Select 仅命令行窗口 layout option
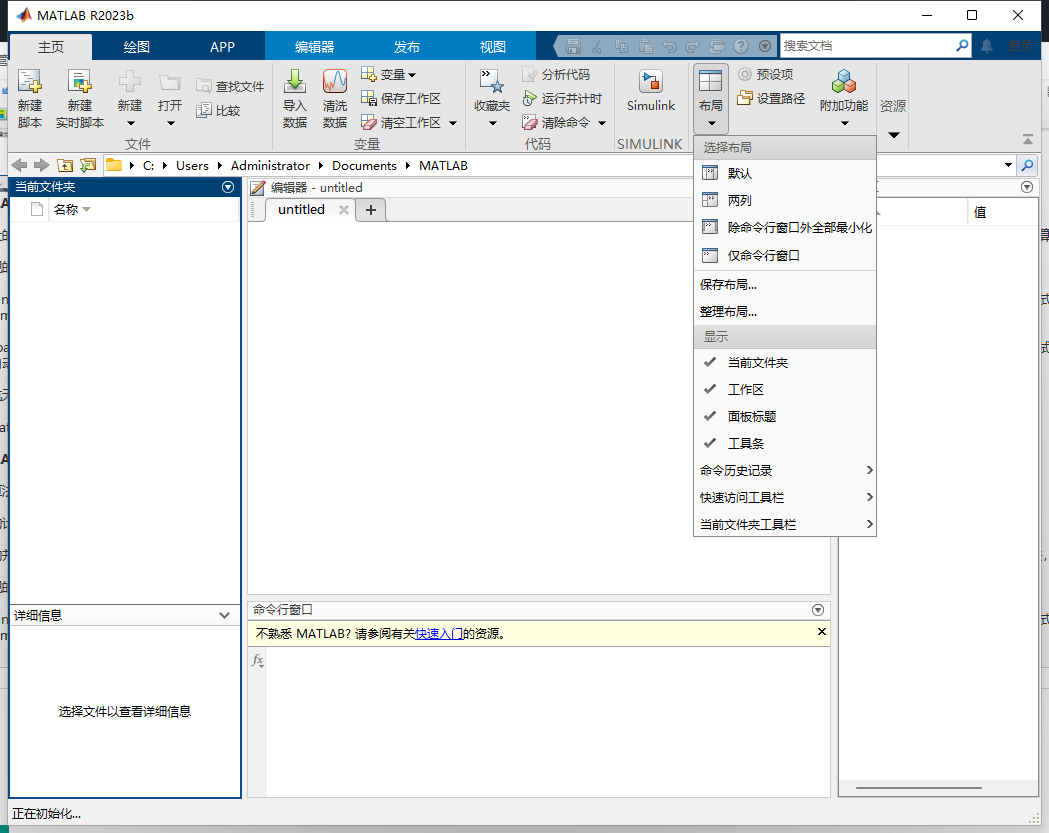Image resolution: width=1049 pixels, height=833 pixels. (x=785, y=256)
